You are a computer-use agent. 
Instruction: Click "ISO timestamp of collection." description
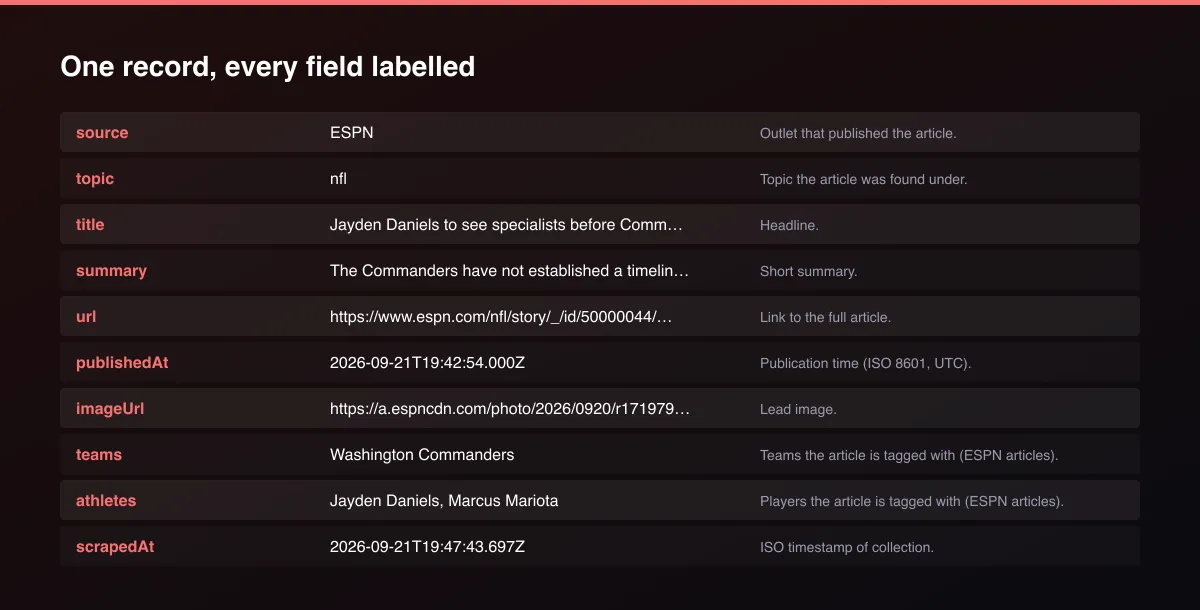tap(846, 547)
